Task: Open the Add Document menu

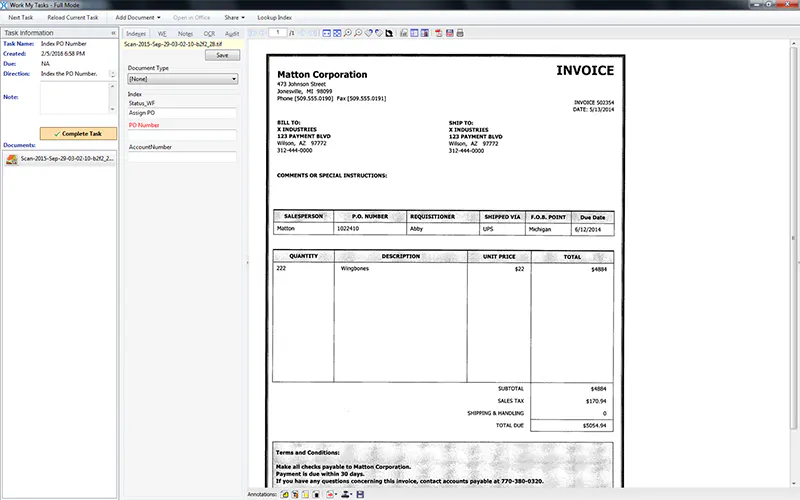Action: tap(138, 17)
